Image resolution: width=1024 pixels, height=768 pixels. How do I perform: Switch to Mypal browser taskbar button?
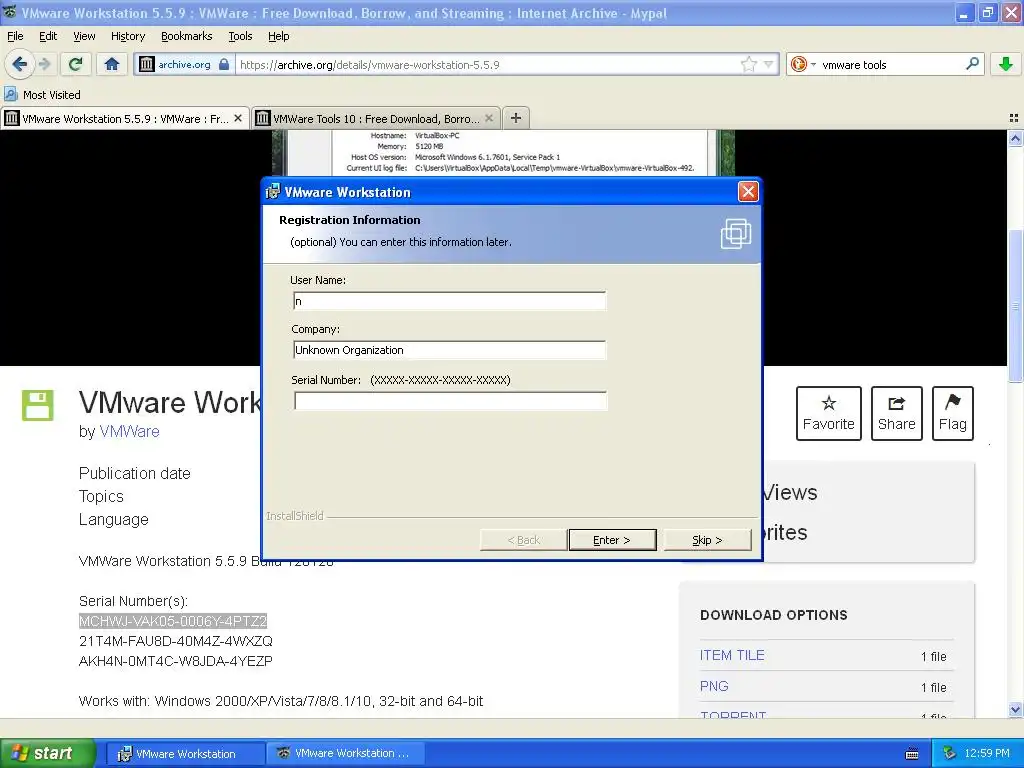pyautogui.click(x=345, y=754)
